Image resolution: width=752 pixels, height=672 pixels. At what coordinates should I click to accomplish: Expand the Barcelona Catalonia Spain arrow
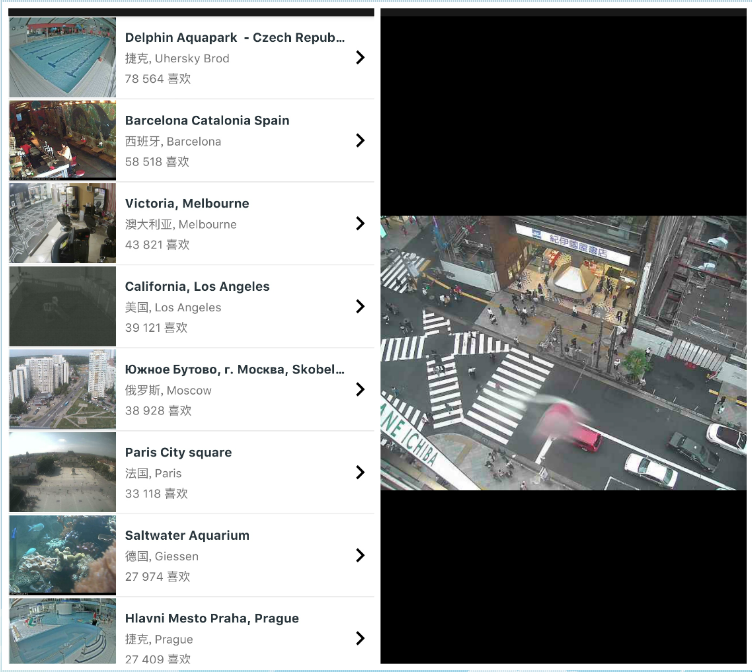click(x=360, y=141)
